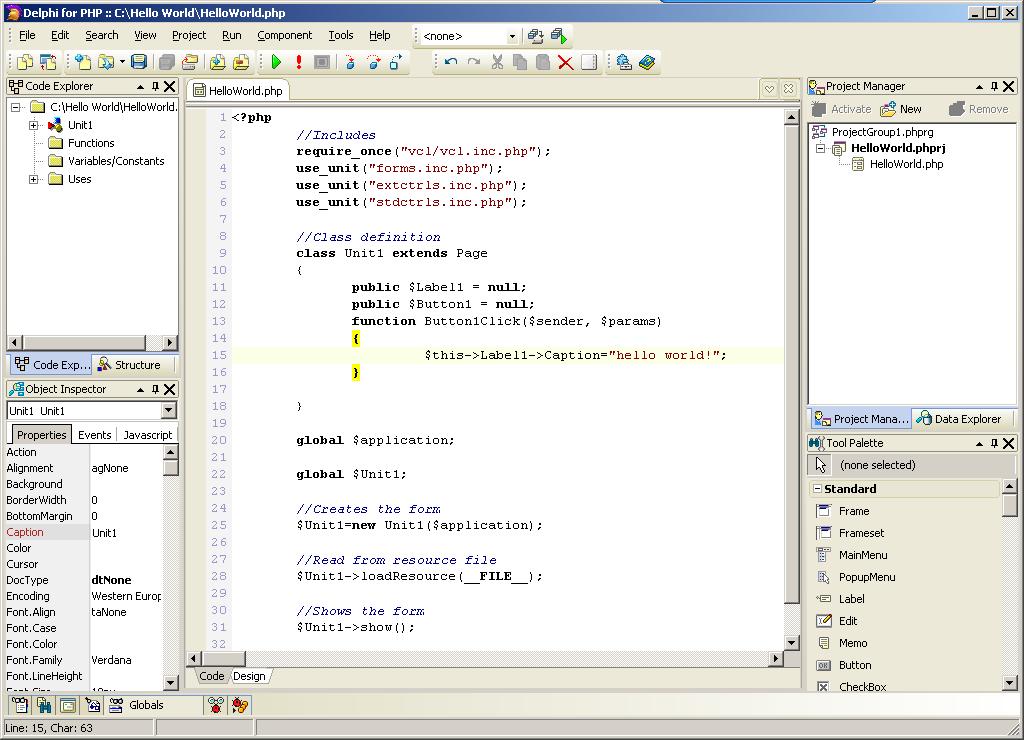Select the Label component in Tool Palette
The image size is (1024, 740).
click(x=852, y=599)
